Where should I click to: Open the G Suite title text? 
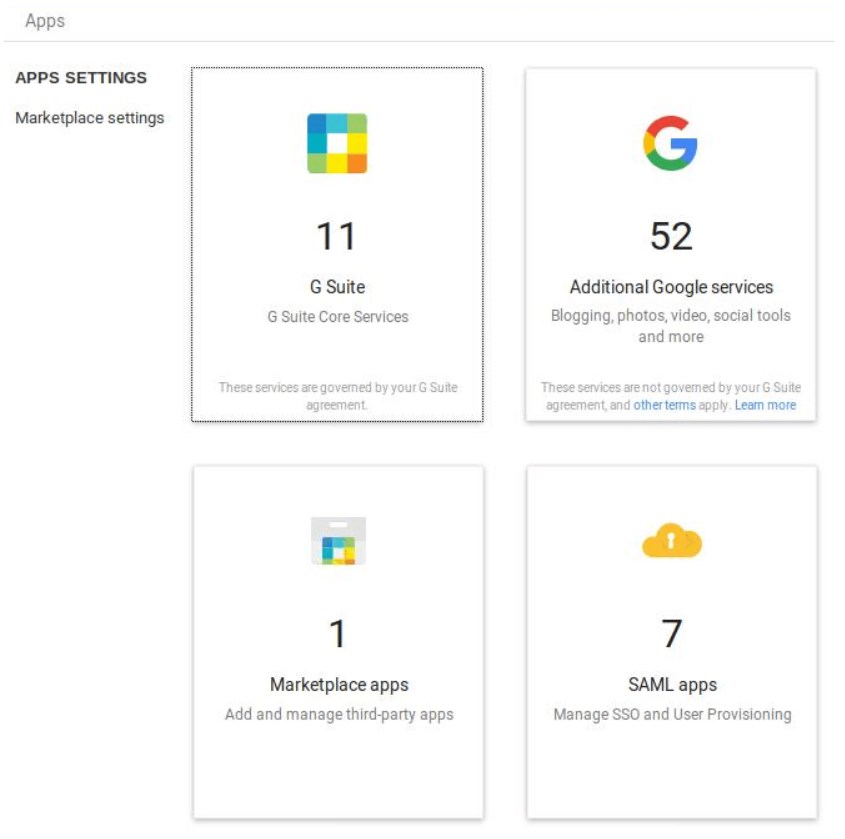(x=337, y=287)
